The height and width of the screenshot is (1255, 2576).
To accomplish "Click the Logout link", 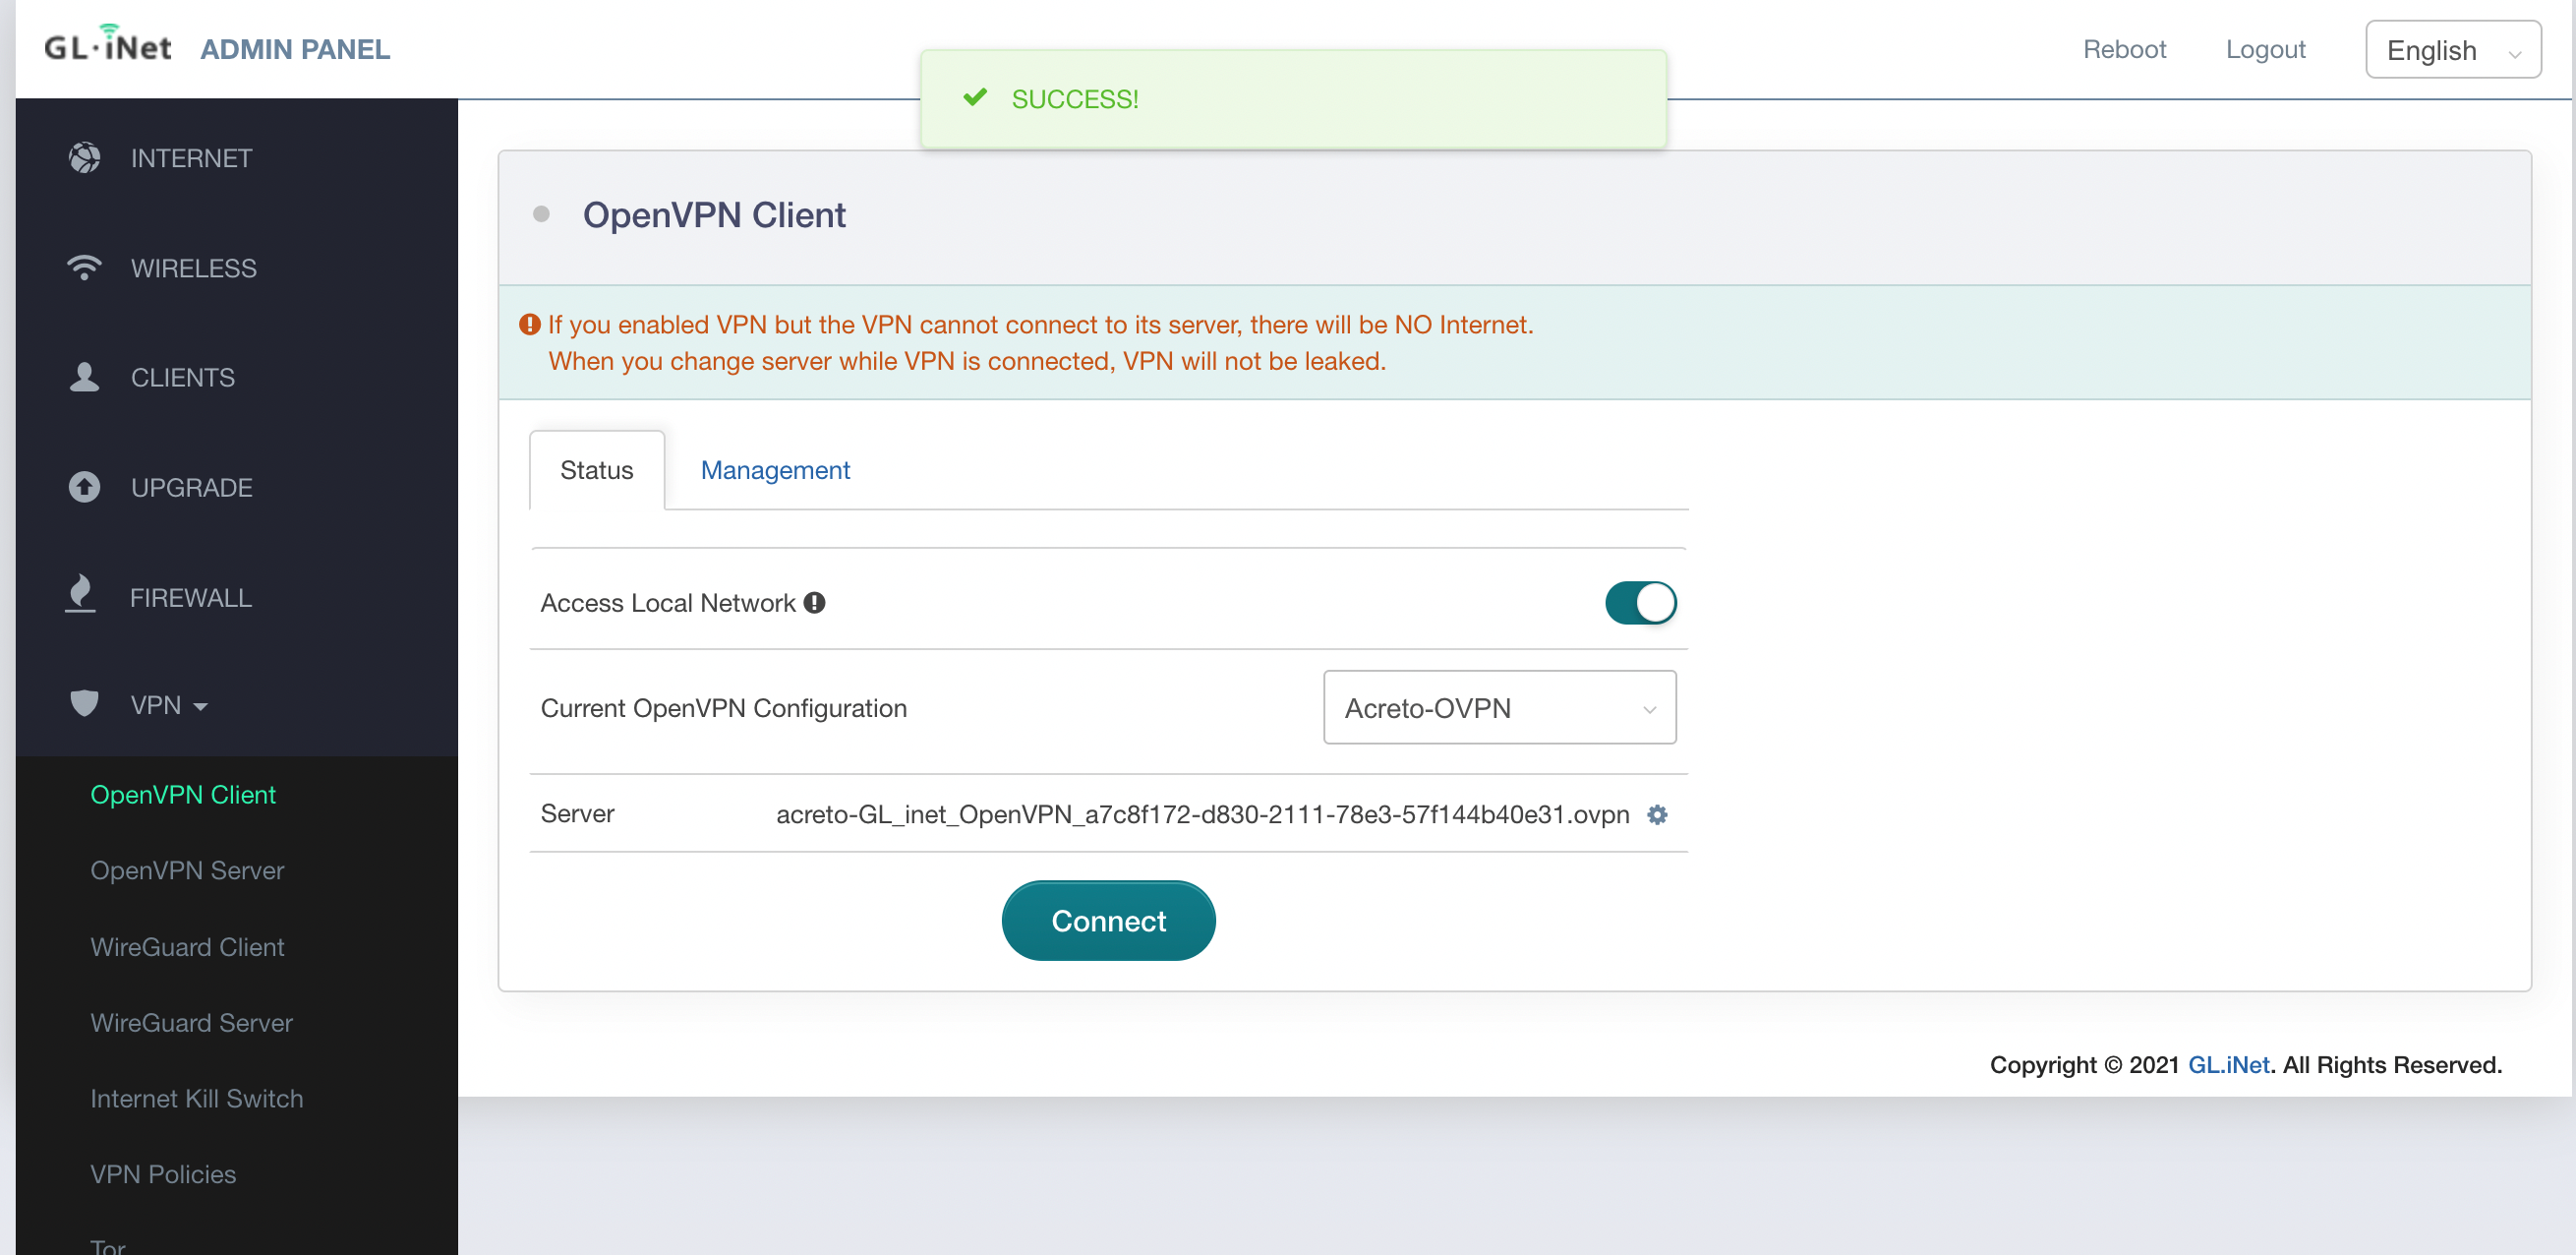I will coord(2265,49).
